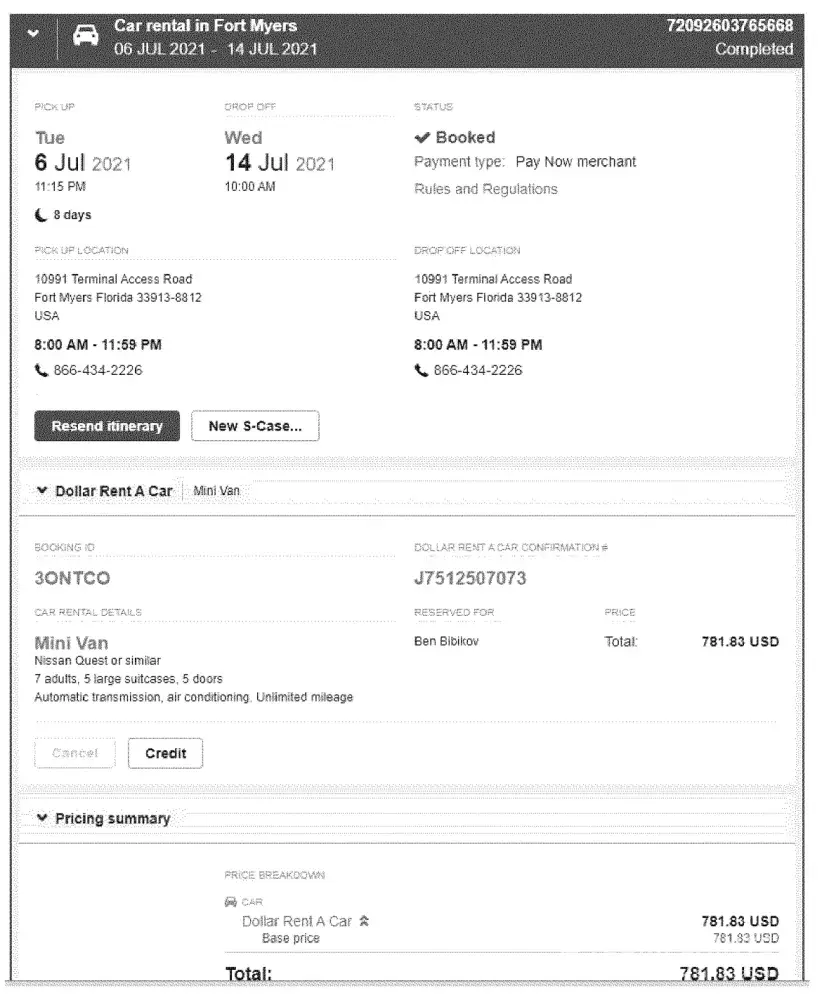Click itinerary number 72092603765668 in header
The width and height of the screenshot is (822, 1000).
click(x=729, y=26)
